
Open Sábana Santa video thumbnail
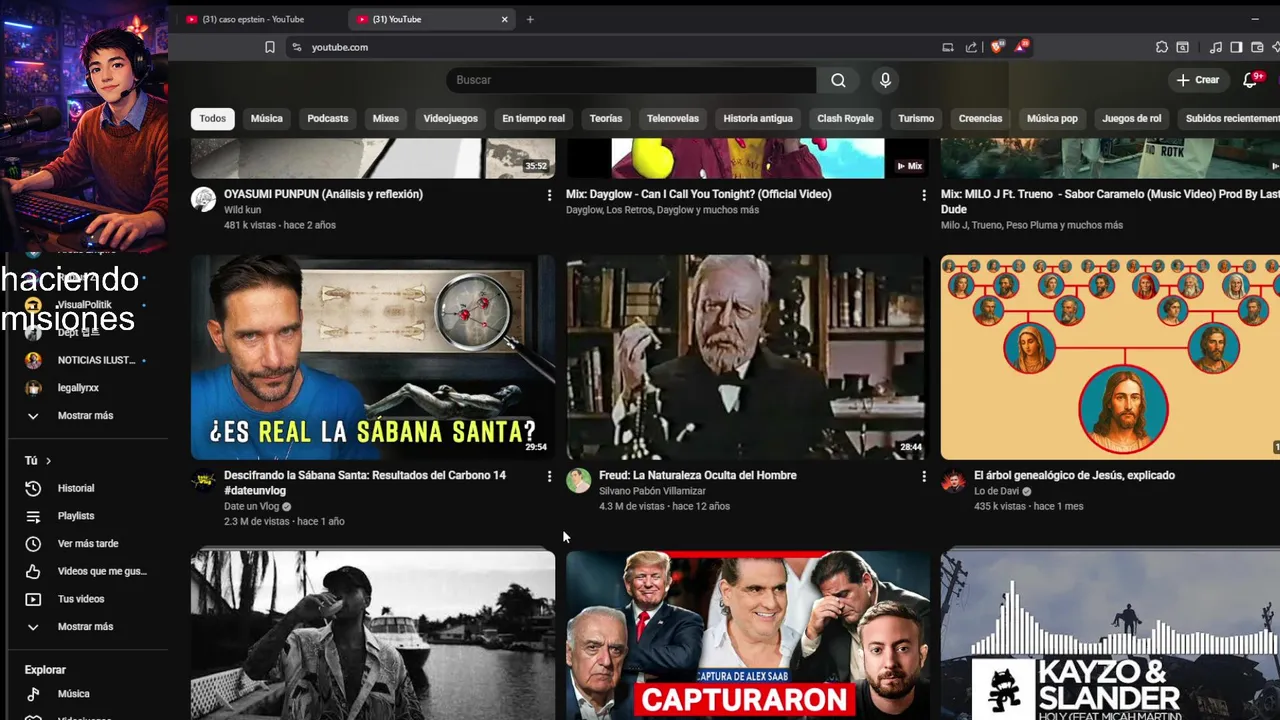[373, 357]
